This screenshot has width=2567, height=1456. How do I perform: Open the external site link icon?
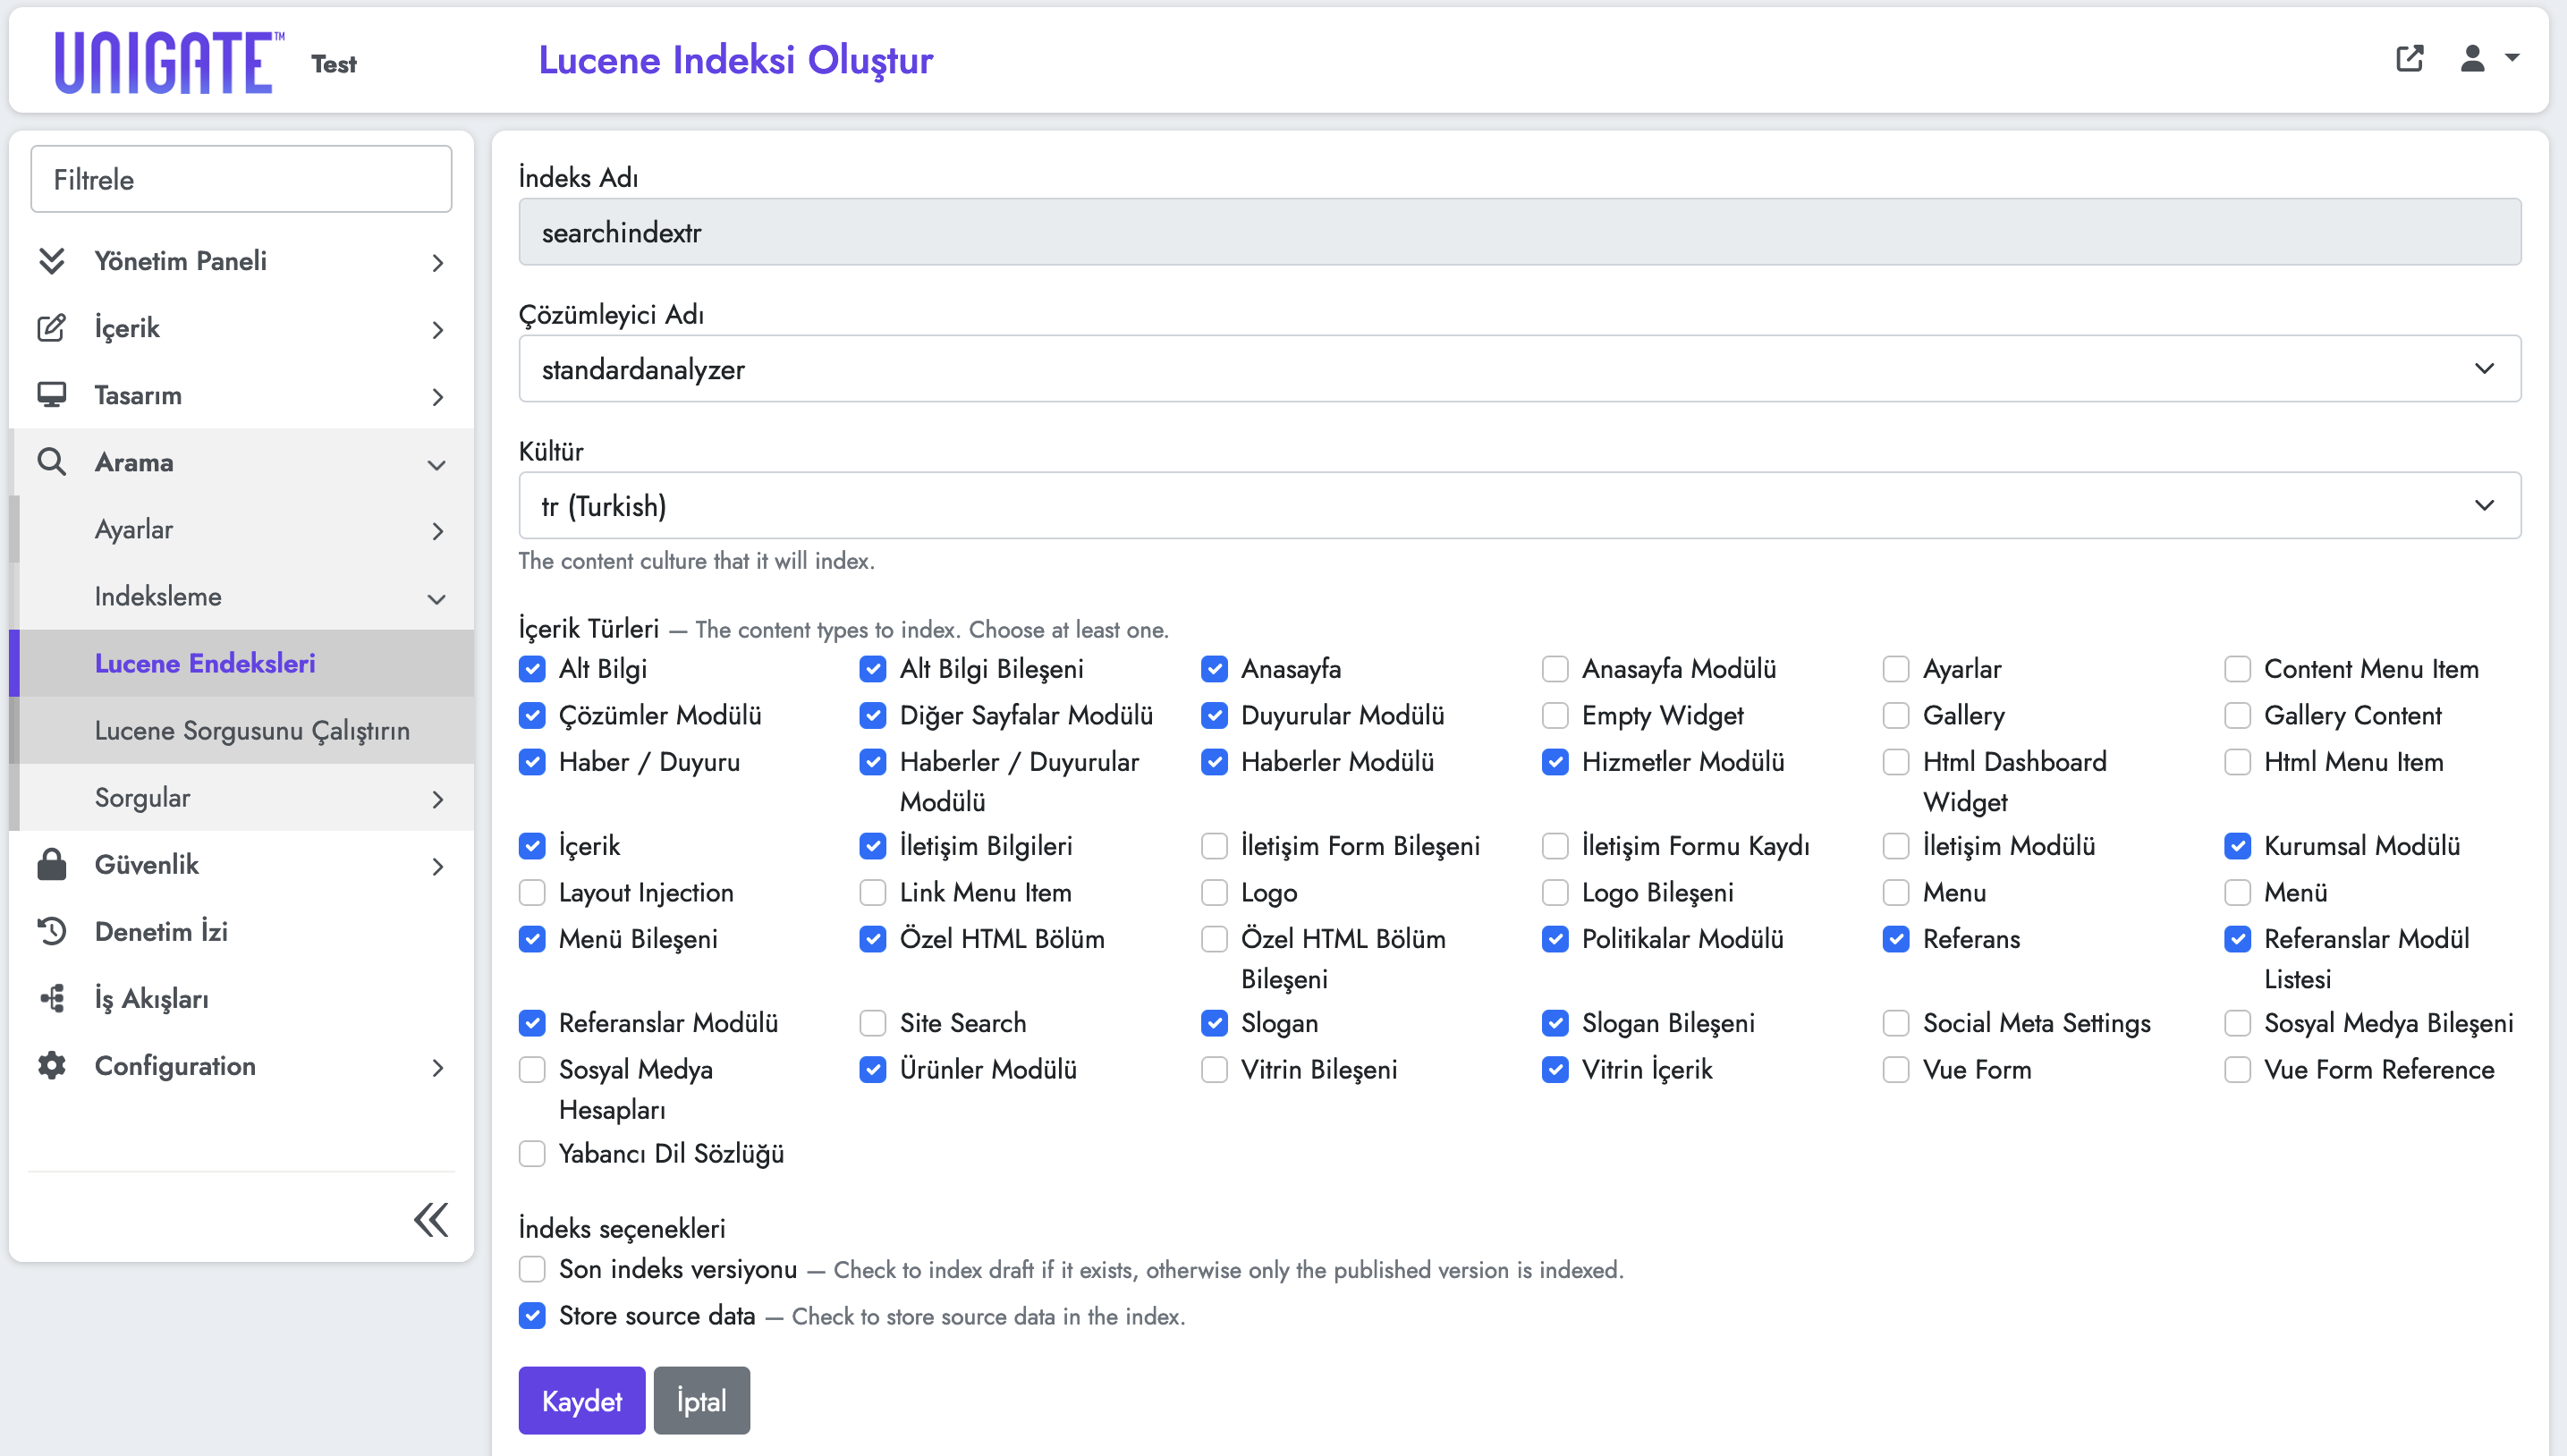tap(2410, 58)
